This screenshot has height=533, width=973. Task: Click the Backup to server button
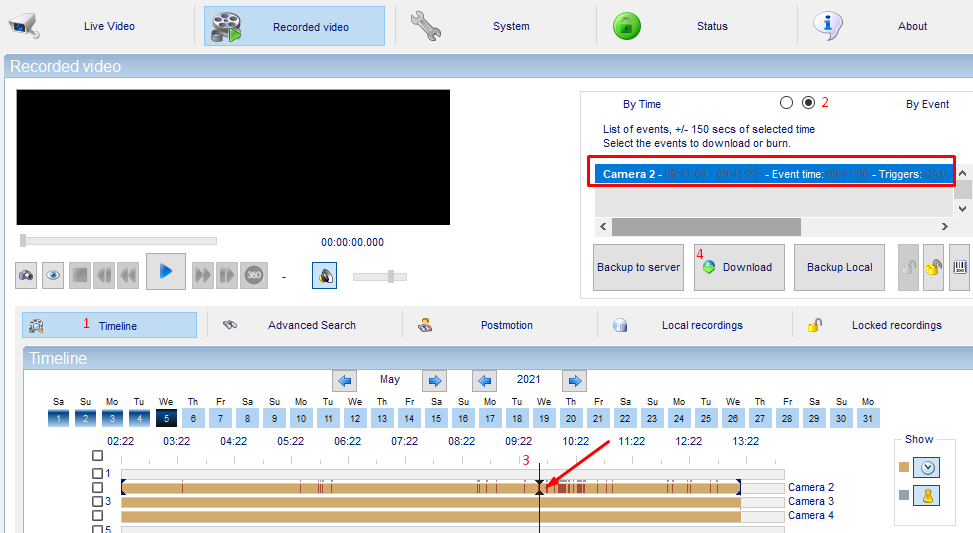click(x=639, y=267)
